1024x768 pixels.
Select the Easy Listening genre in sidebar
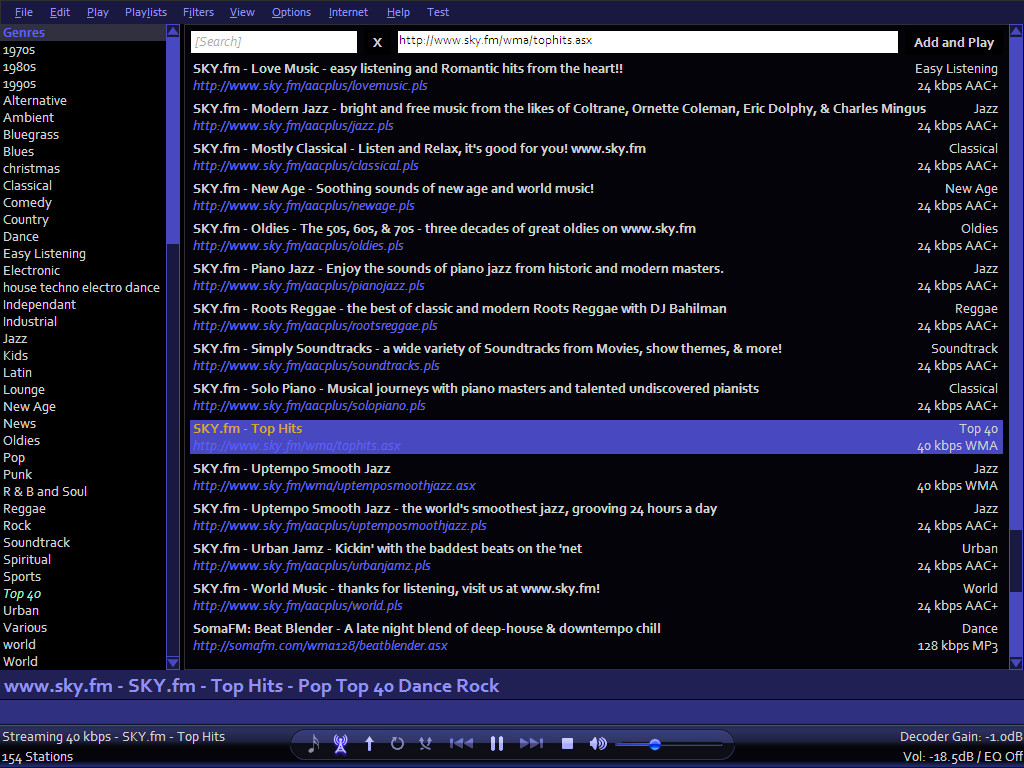[x=44, y=253]
